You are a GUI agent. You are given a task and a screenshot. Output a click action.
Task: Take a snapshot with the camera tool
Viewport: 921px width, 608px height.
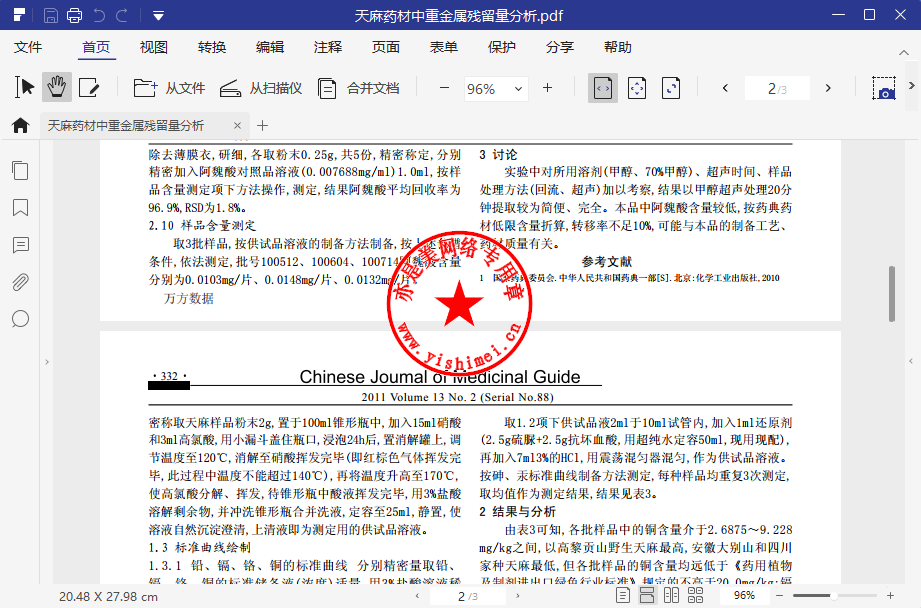click(x=884, y=88)
